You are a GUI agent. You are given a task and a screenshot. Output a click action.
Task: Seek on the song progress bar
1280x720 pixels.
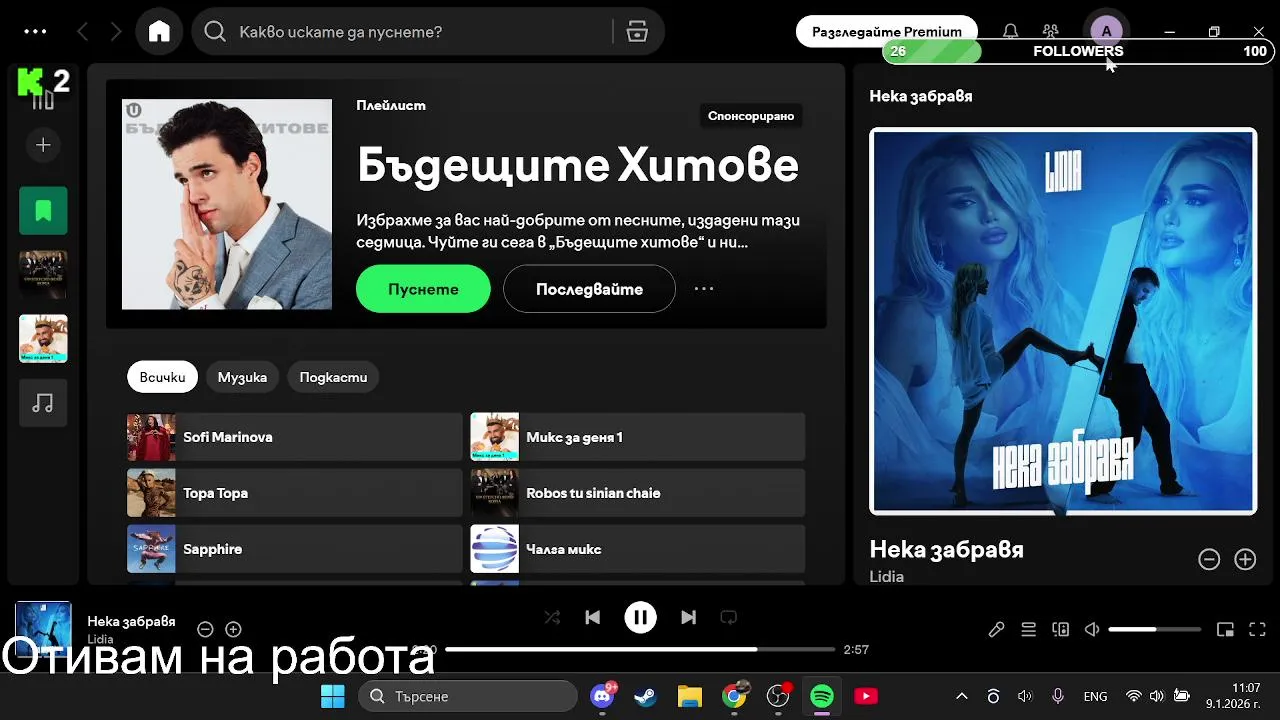pos(640,650)
